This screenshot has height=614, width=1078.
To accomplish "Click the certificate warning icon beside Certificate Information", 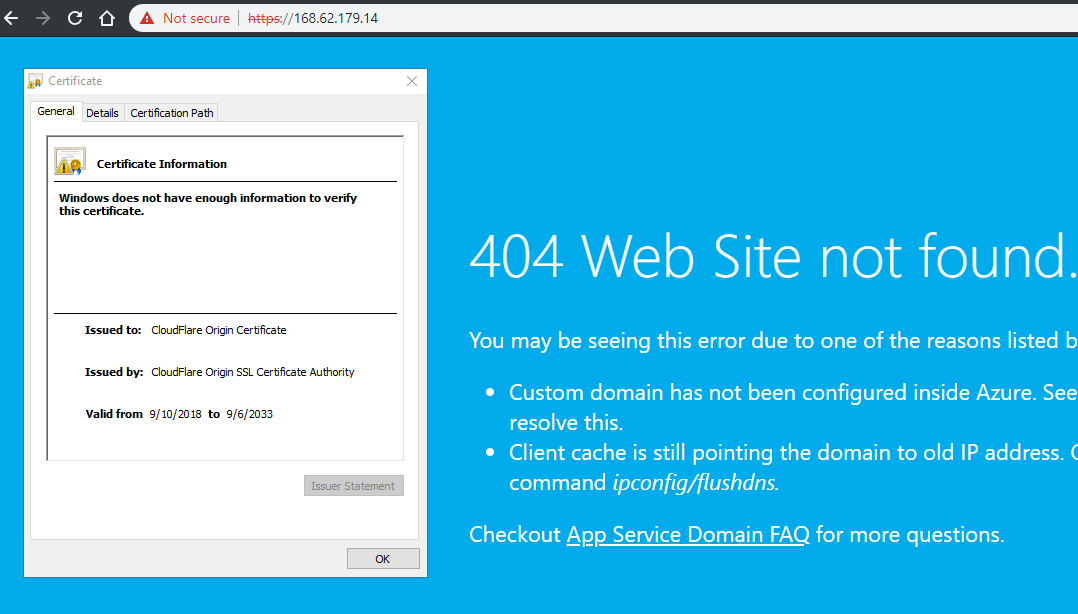I will 70,162.
